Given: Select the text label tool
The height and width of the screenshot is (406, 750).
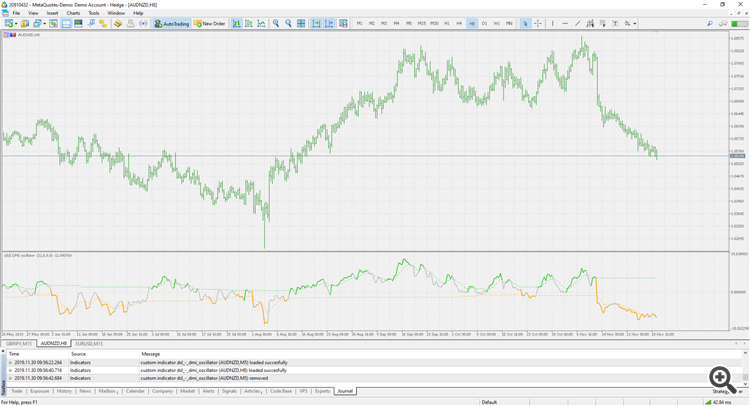Looking at the screenshot, I should [615, 23].
